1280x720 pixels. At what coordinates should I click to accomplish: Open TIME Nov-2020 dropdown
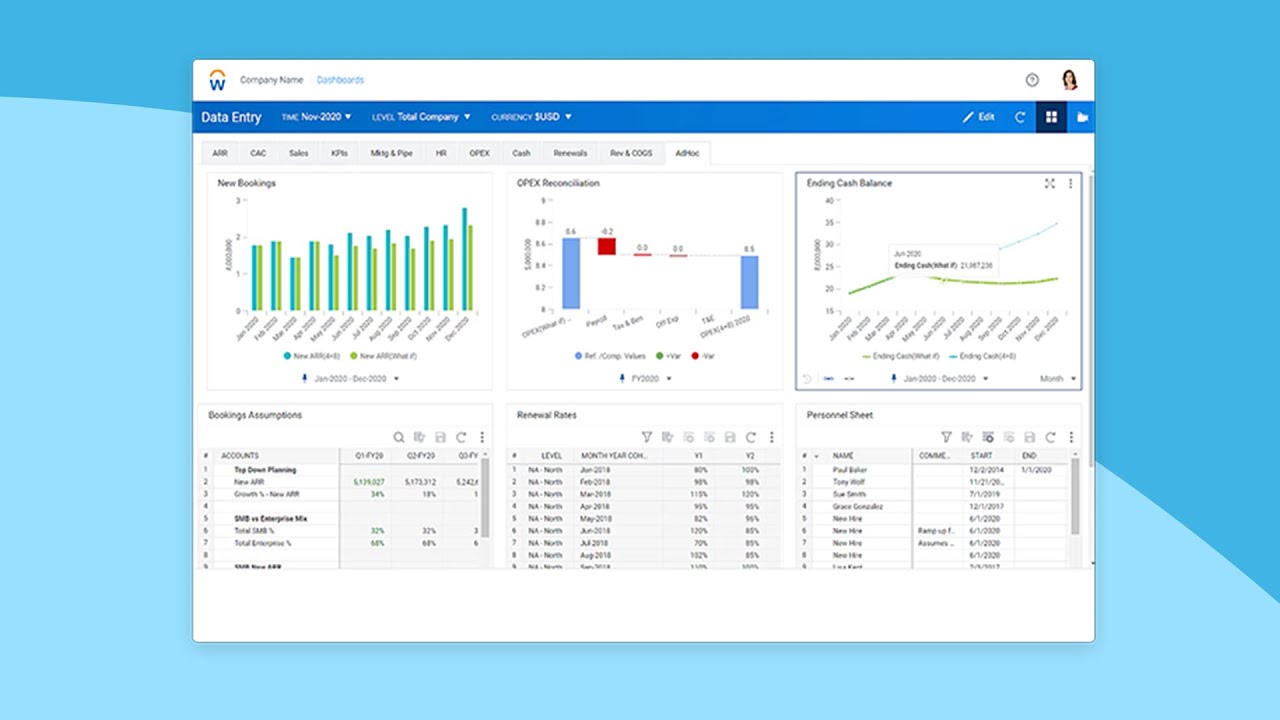point(316,117)
